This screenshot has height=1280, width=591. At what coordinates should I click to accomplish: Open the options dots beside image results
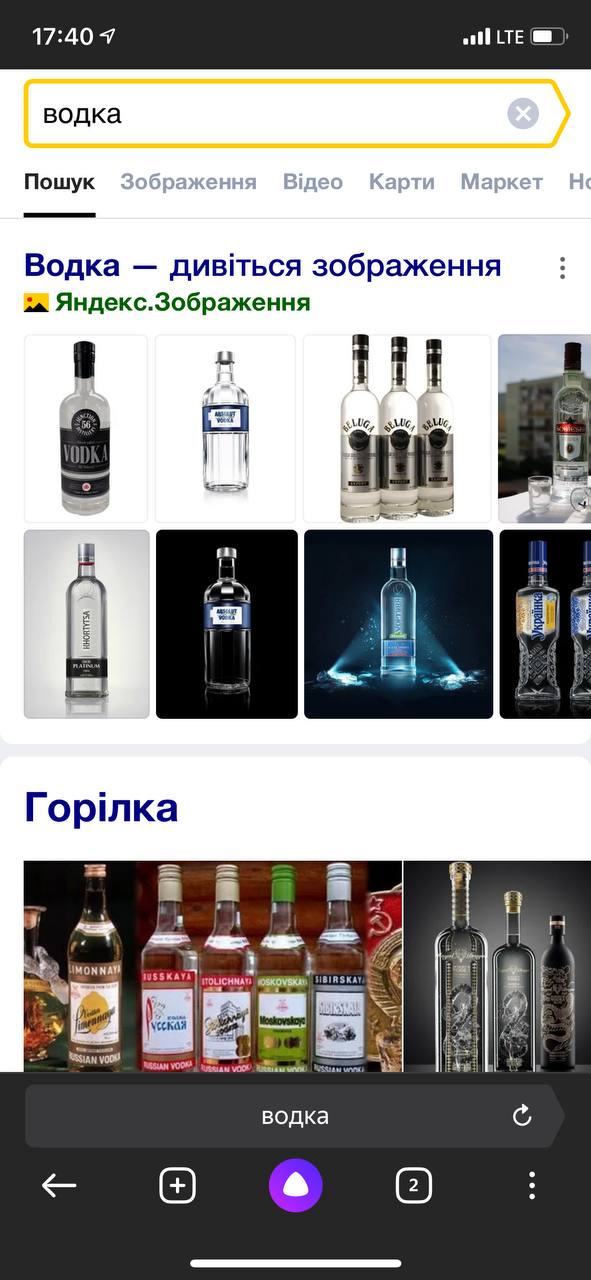(562, 268)
